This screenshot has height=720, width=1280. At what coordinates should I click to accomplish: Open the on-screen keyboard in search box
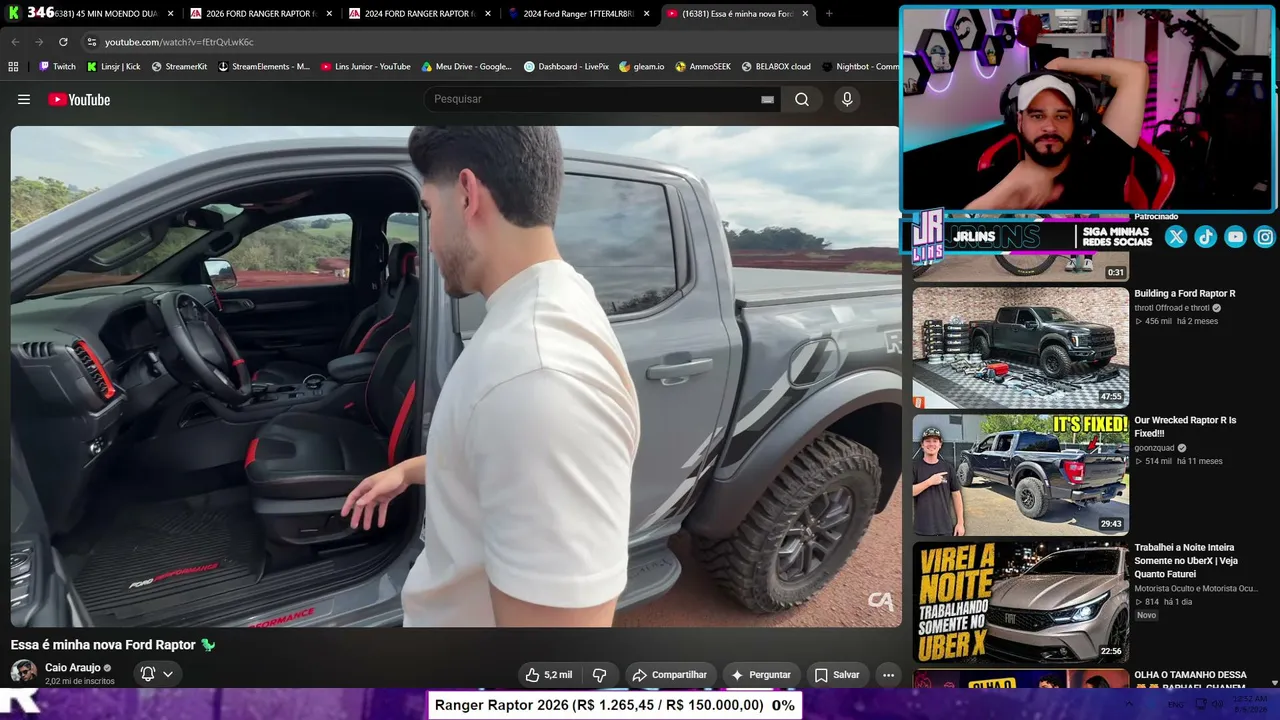click(x=767, y=99)
